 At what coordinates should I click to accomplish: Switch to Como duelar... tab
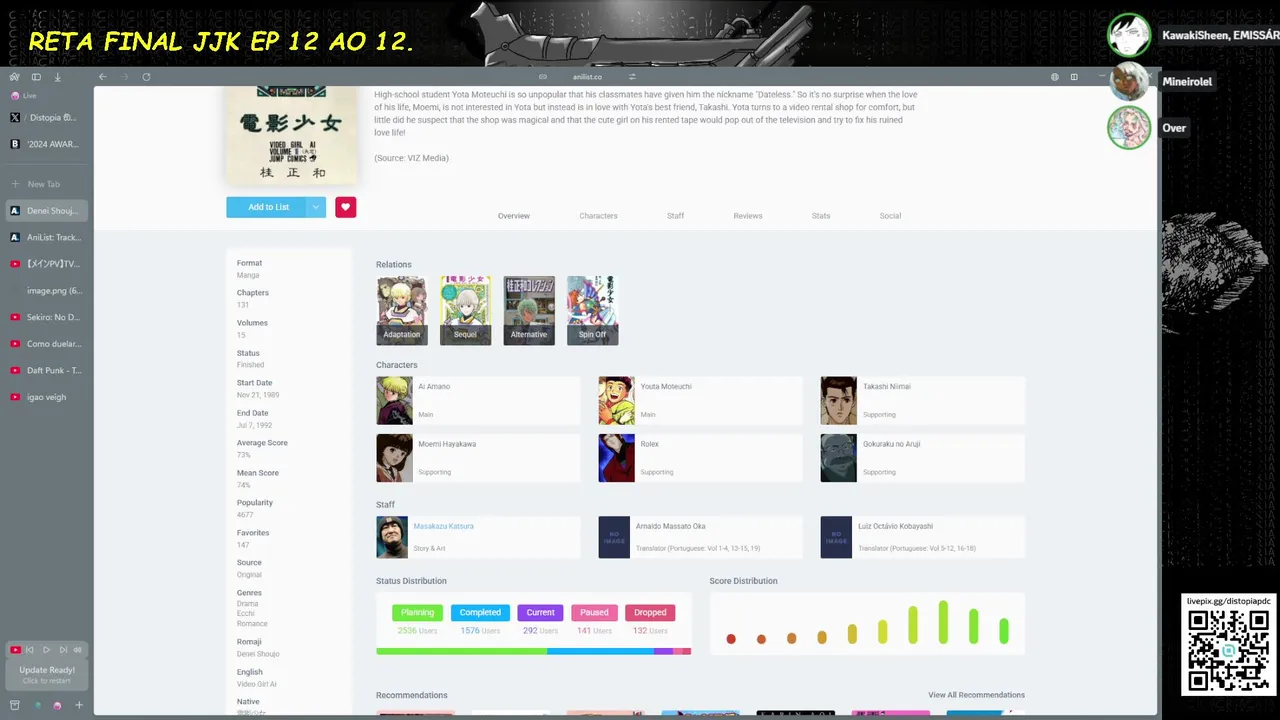(x=45, y=344)
